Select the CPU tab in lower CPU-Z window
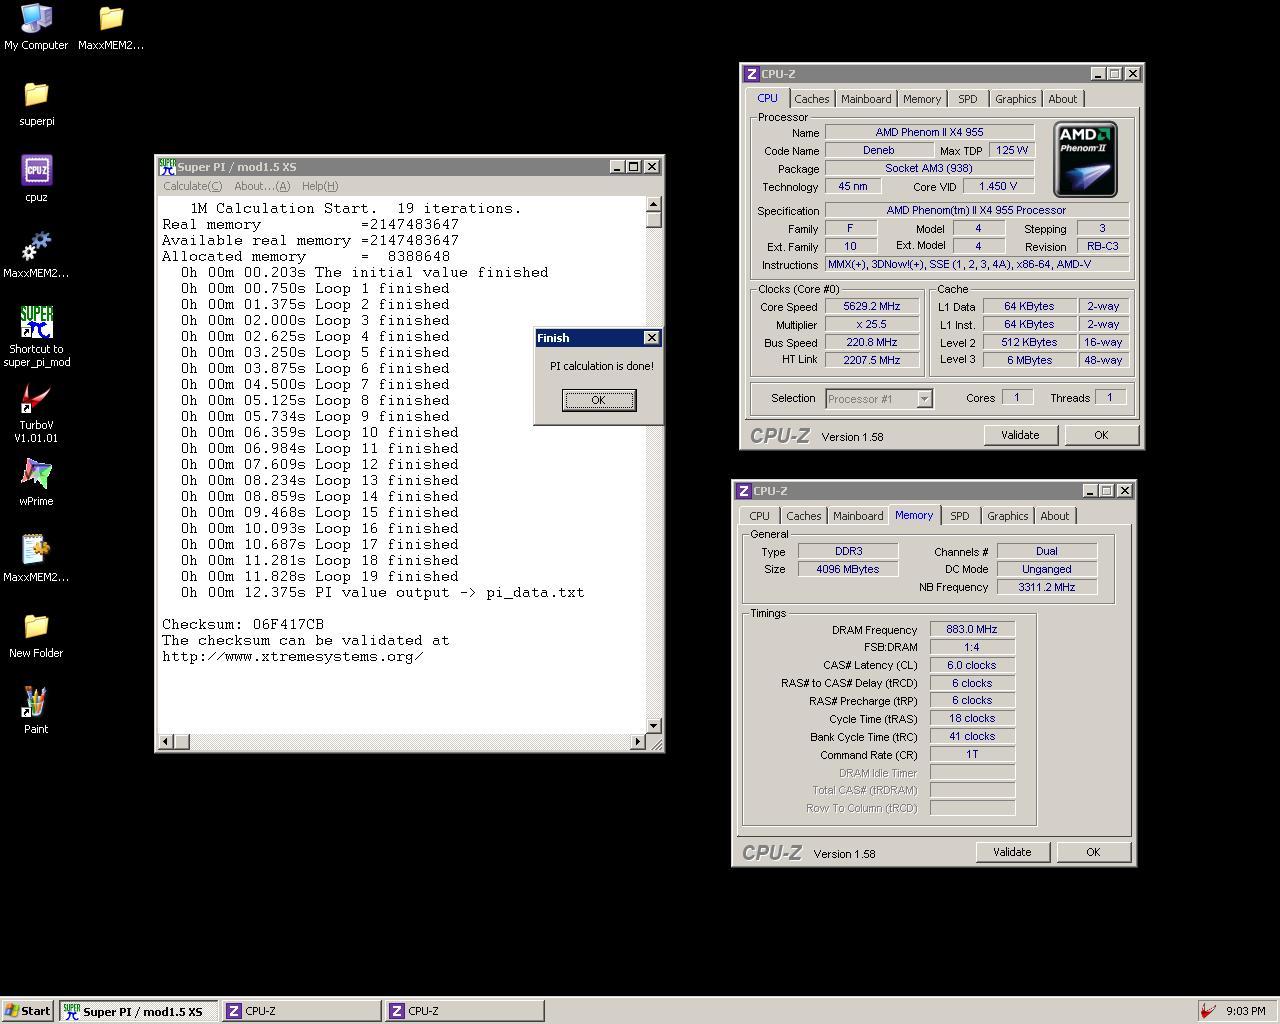Image resolution: width=1280 pixels, height=1024 pixels. [759, 516]
